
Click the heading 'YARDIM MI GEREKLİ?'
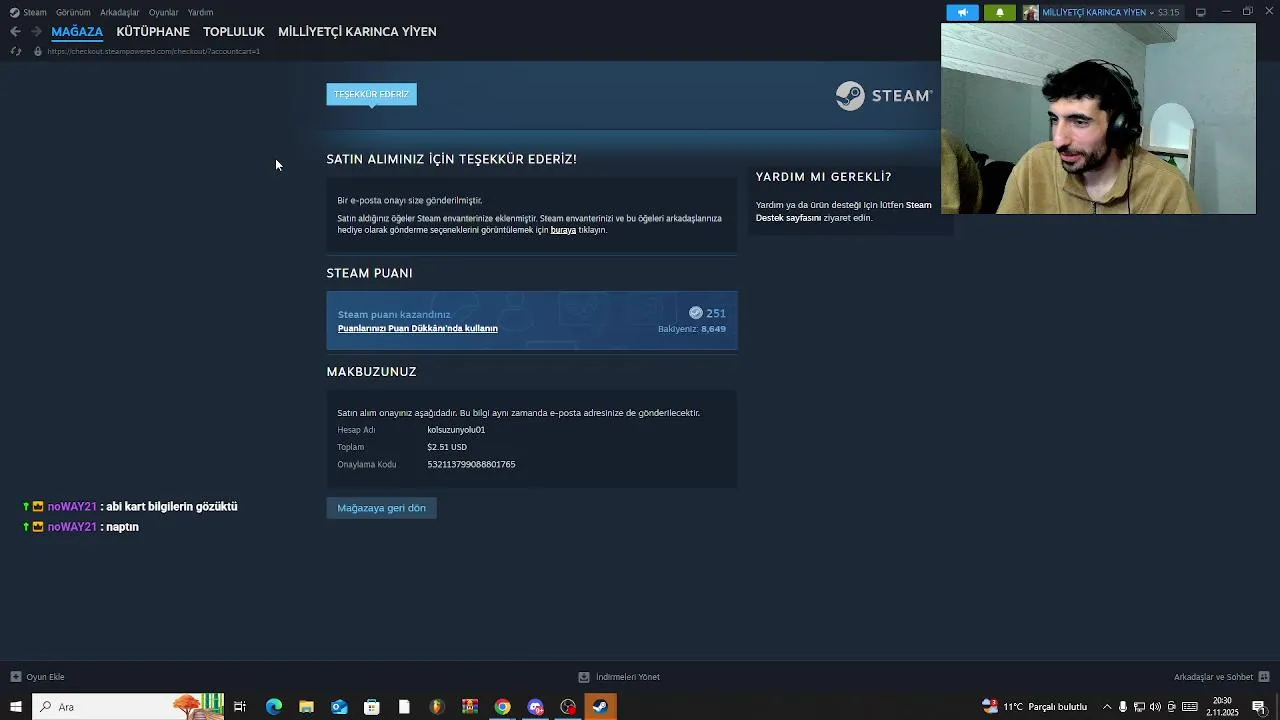tap(823, 177)
